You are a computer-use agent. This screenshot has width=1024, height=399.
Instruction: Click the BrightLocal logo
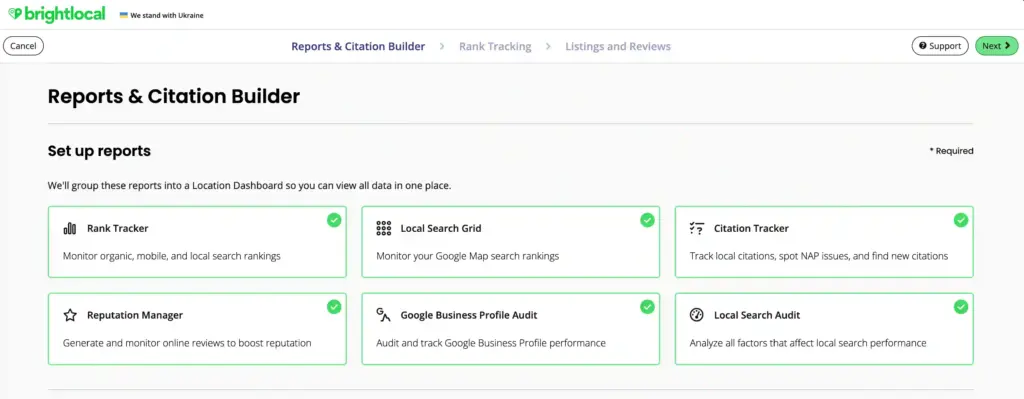click(x=57, y=14)
